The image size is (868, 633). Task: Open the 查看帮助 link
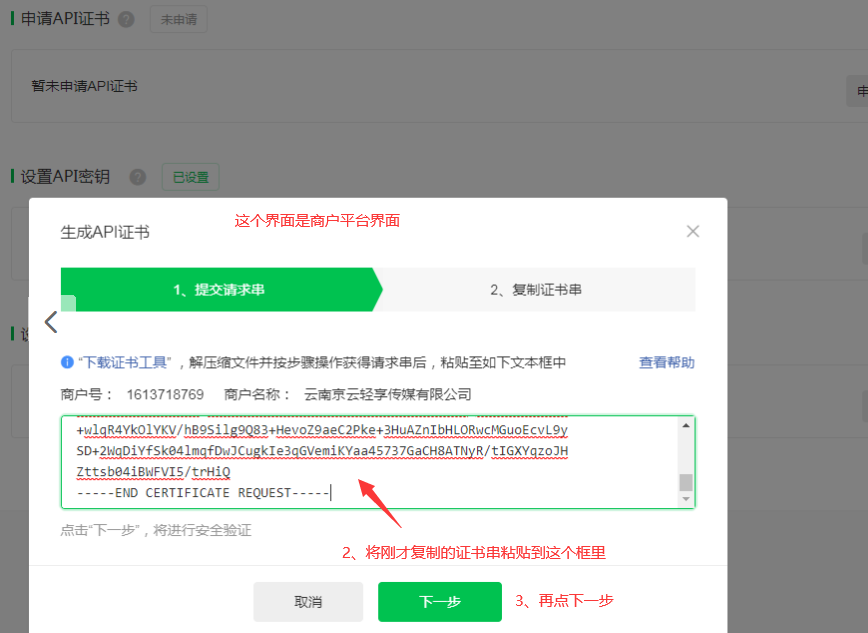pyautogui.click(x=666, y=362)
